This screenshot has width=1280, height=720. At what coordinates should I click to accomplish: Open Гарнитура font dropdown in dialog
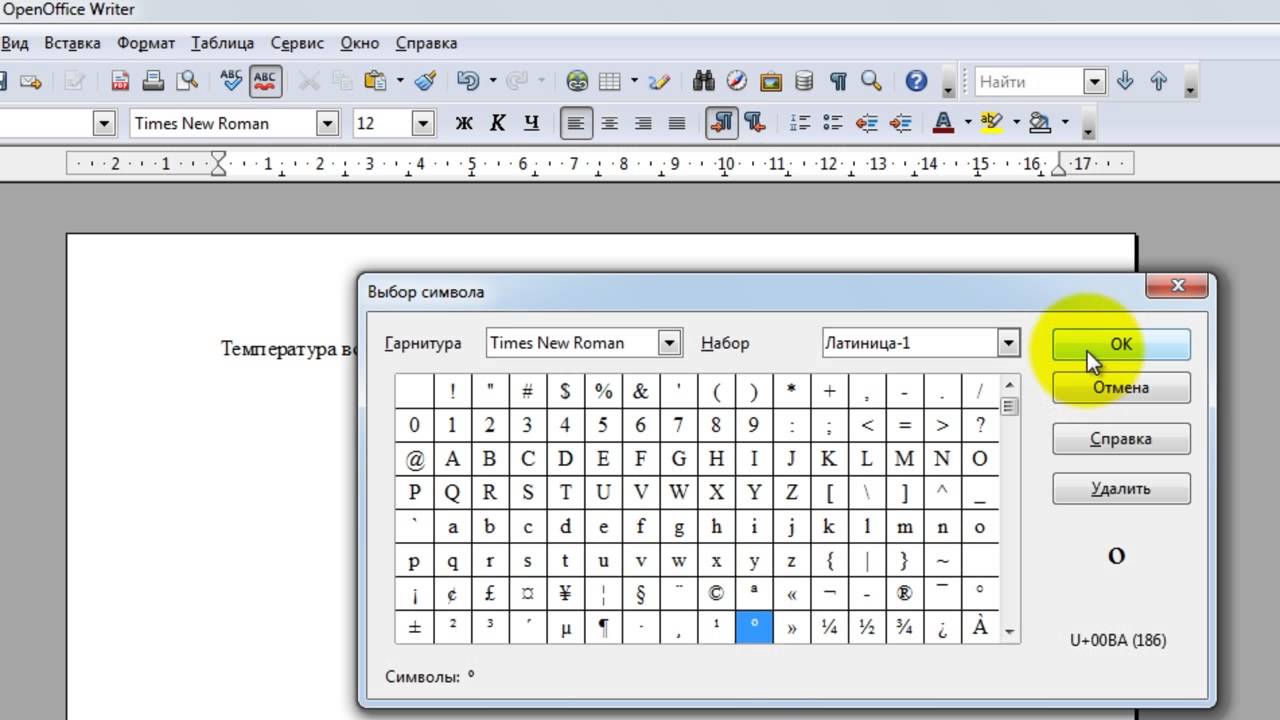coord(670,343)
